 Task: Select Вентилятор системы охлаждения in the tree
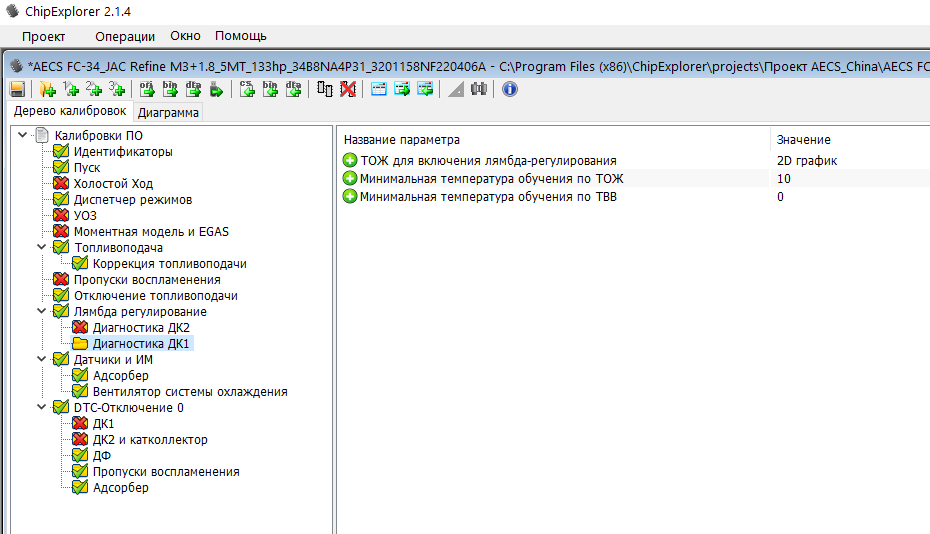pos(190,392)
